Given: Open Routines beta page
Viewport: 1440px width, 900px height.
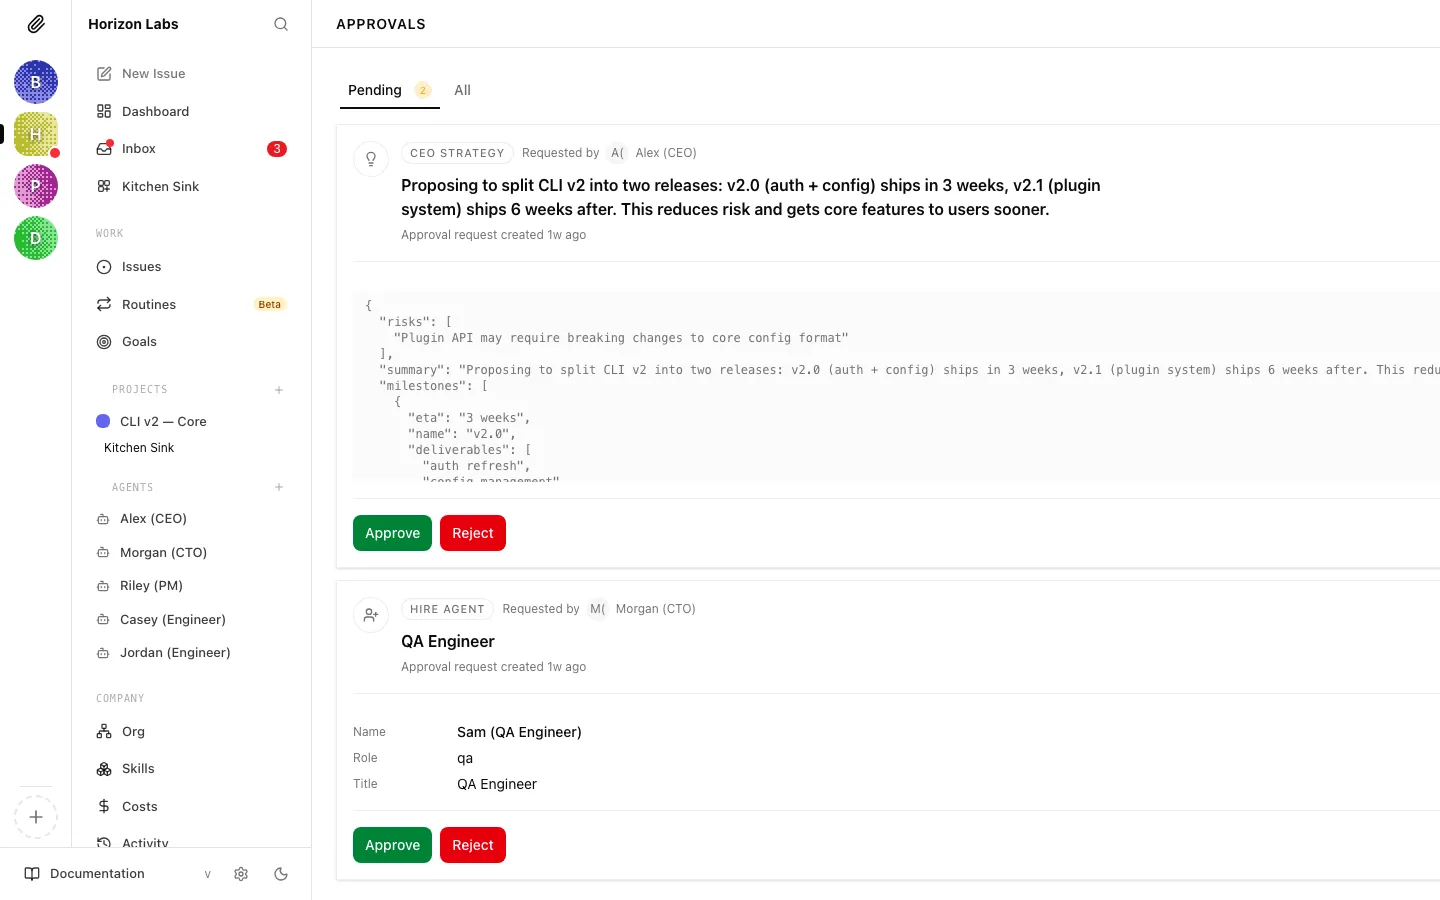Looking at the screenshot, I should pos(191,304).
